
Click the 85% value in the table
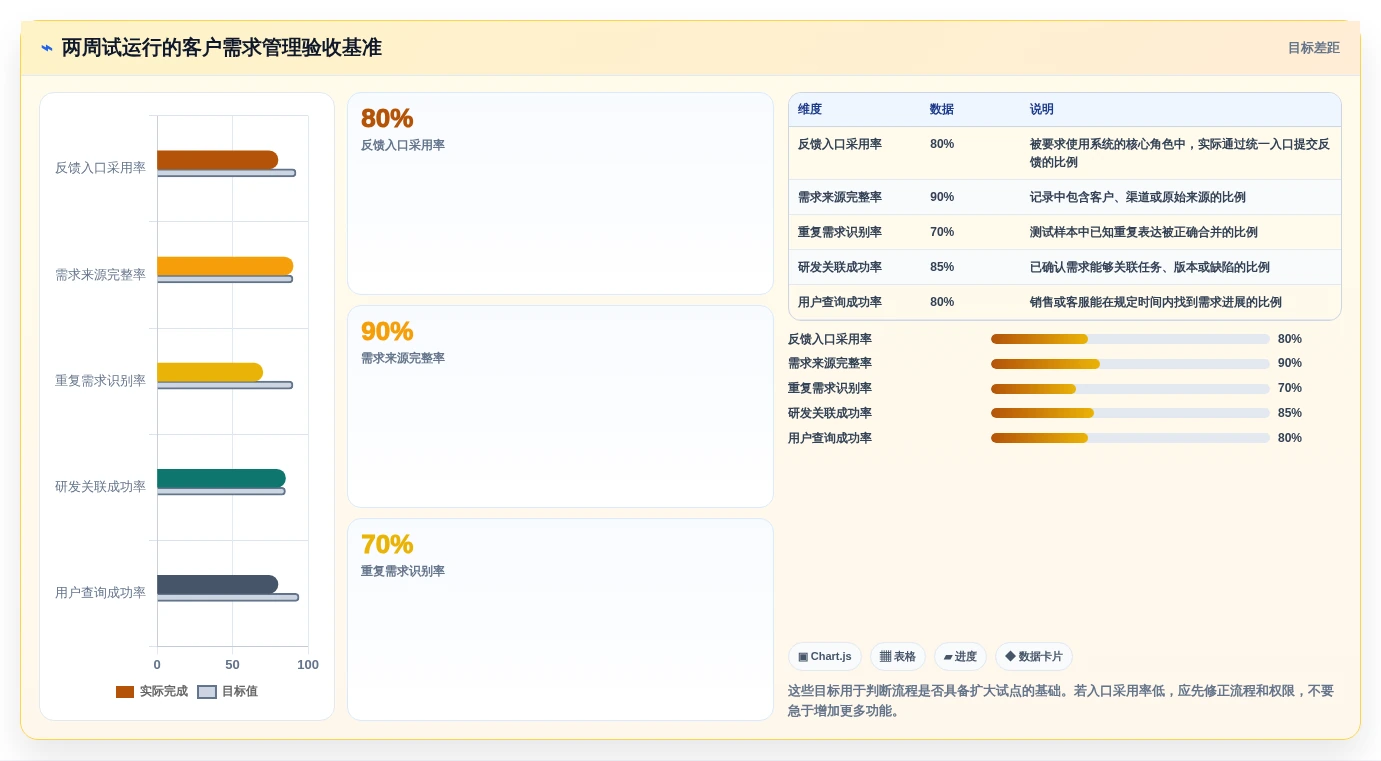point(942,267)
